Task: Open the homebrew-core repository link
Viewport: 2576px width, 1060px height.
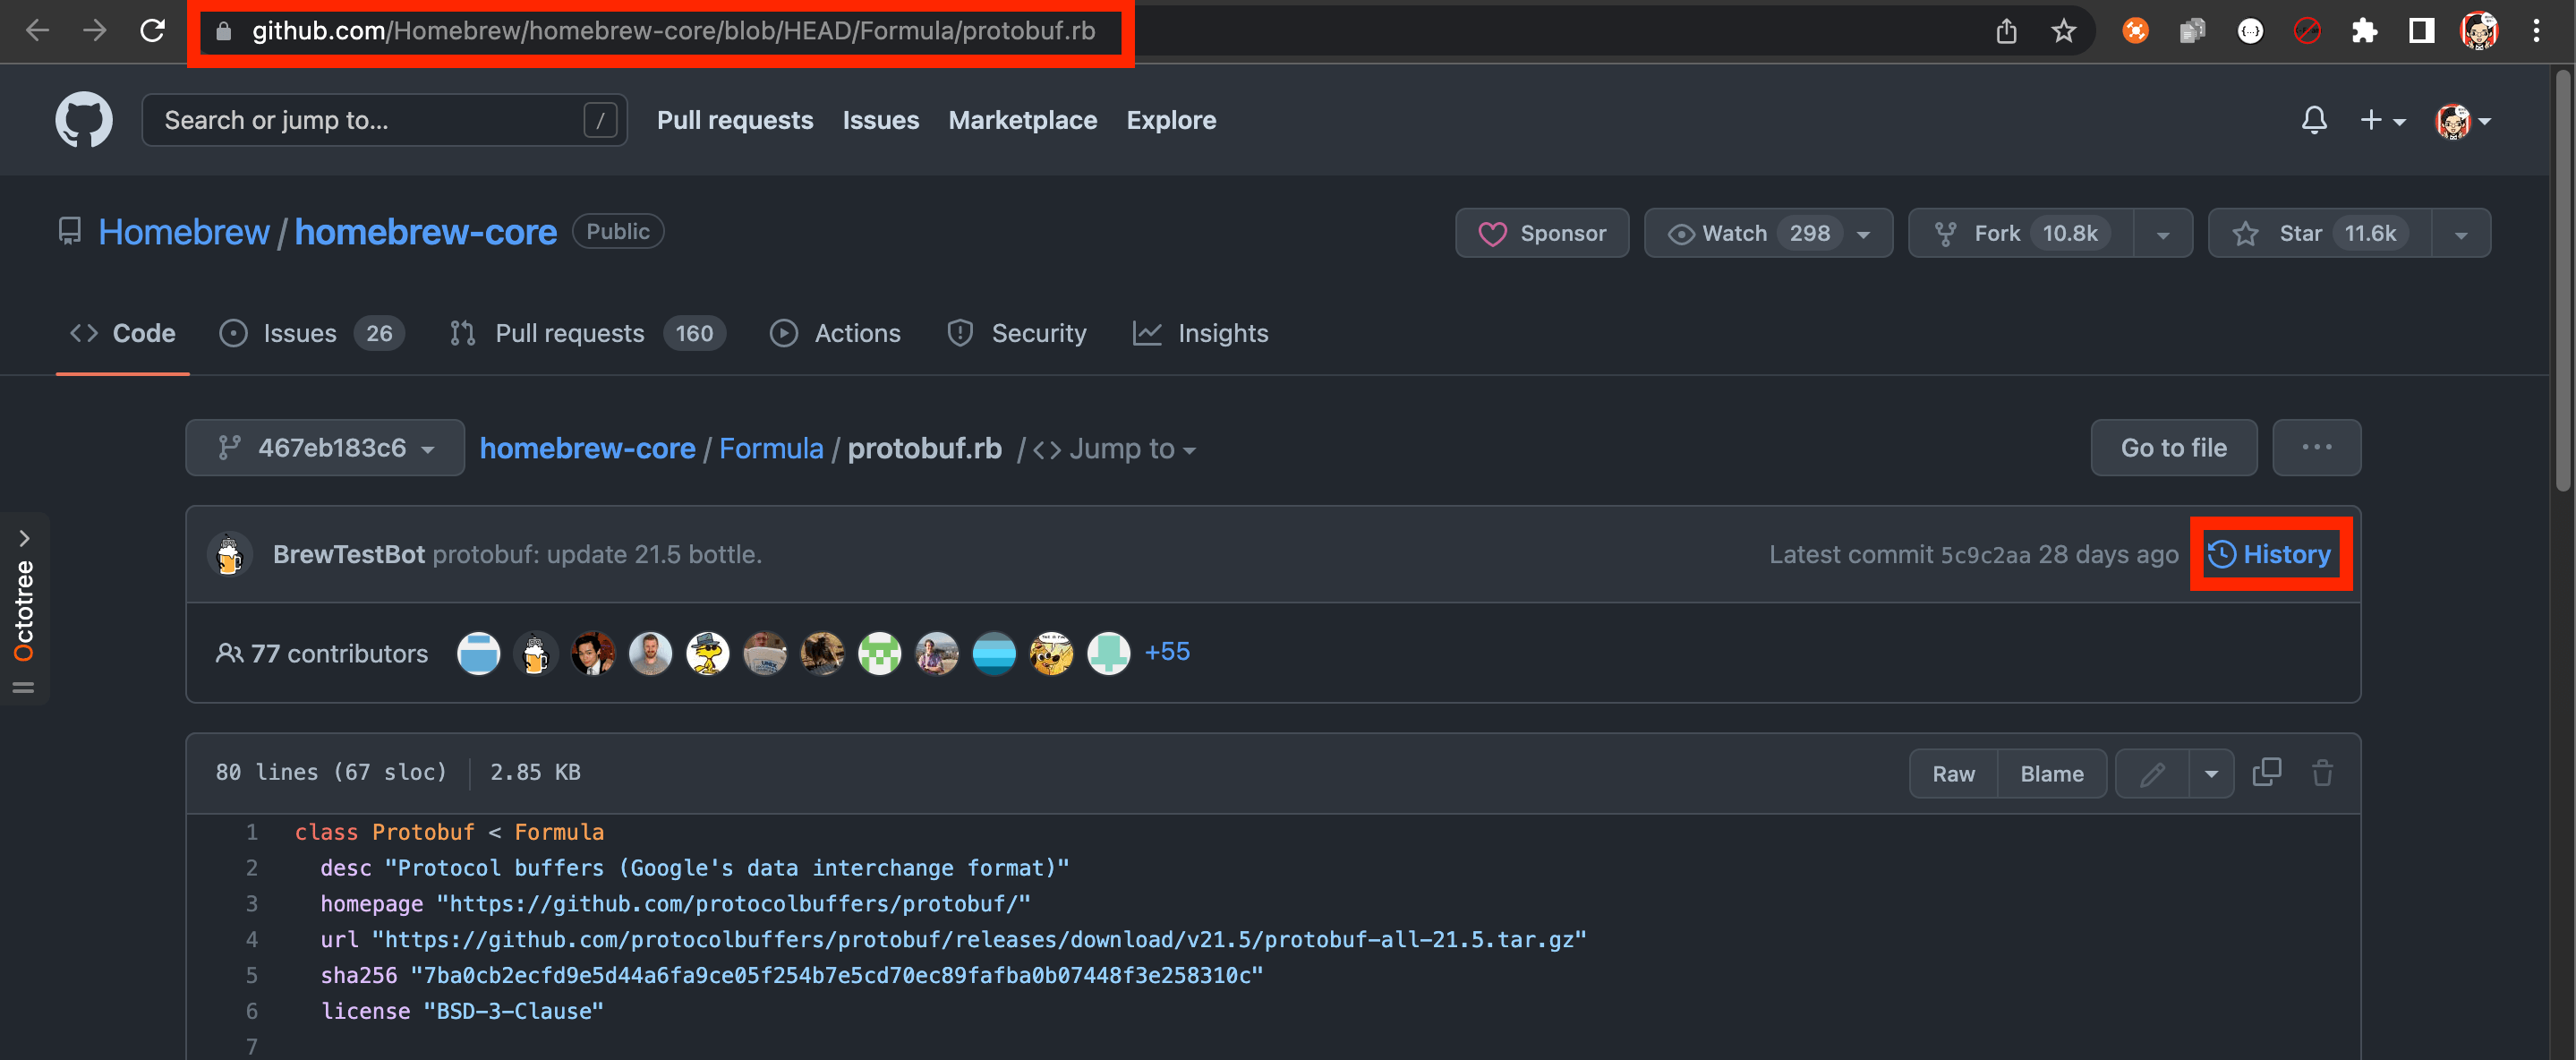Action: (x=425, y=232)
